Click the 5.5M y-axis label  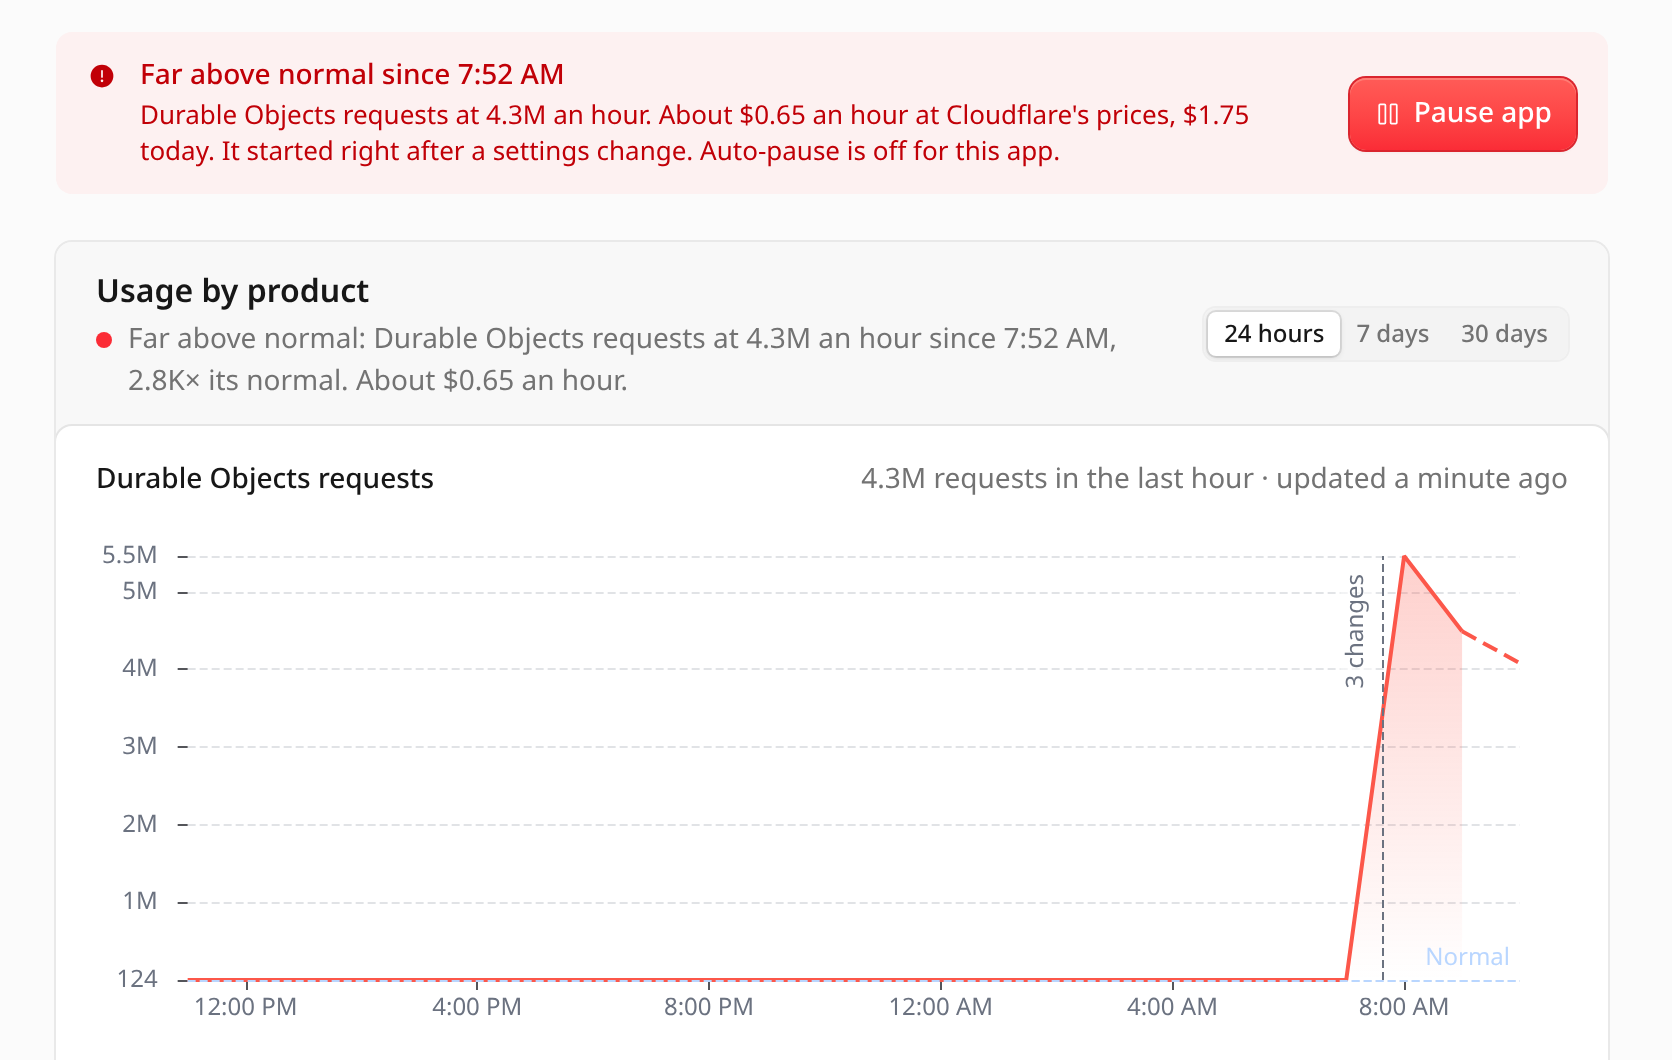click(x=130, y=555)
